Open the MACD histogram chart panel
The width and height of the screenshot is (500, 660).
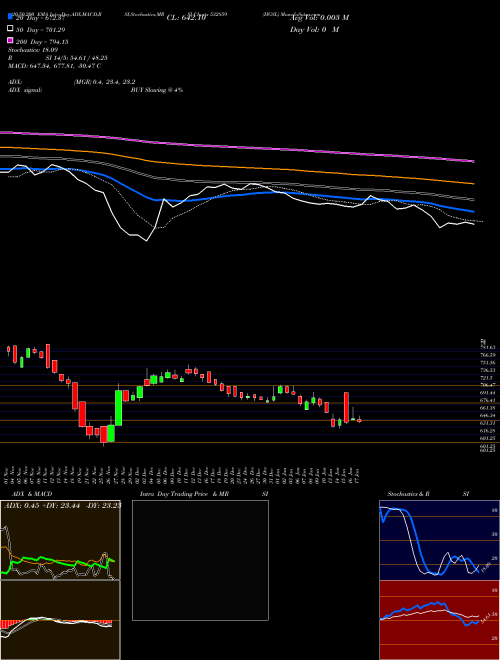[60, 620]
